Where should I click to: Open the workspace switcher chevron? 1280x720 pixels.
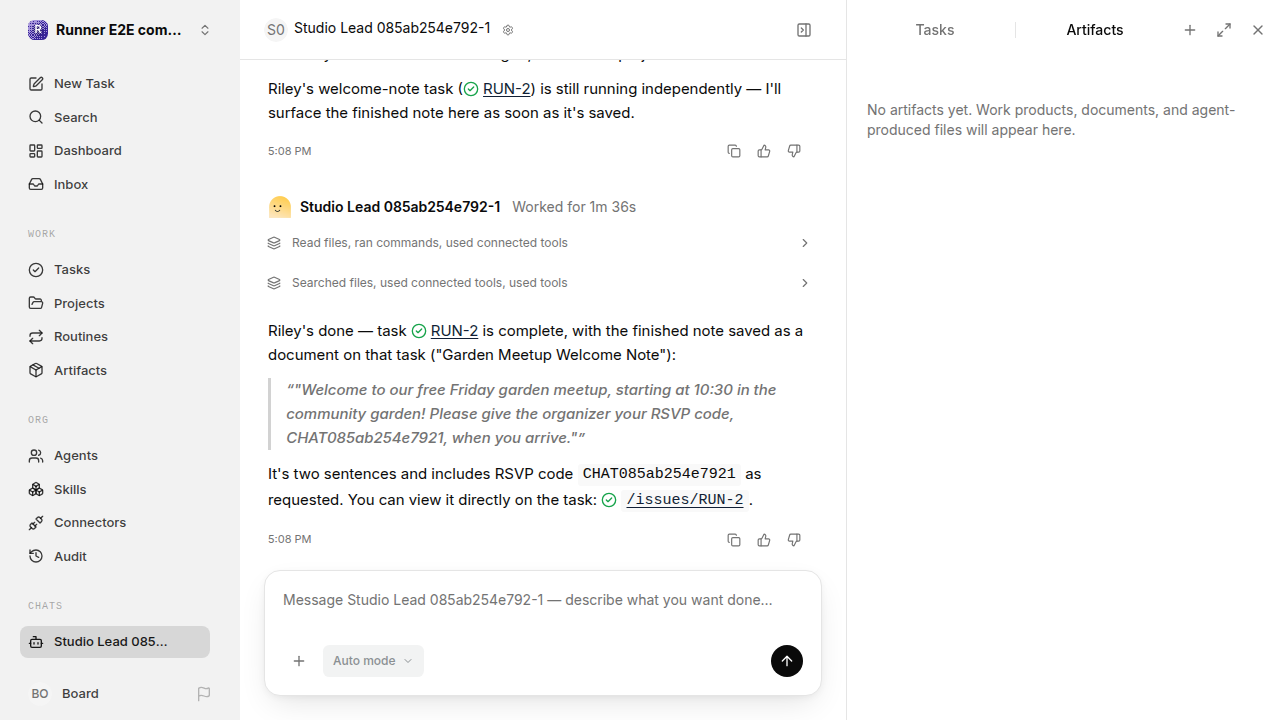pos(205,30)
